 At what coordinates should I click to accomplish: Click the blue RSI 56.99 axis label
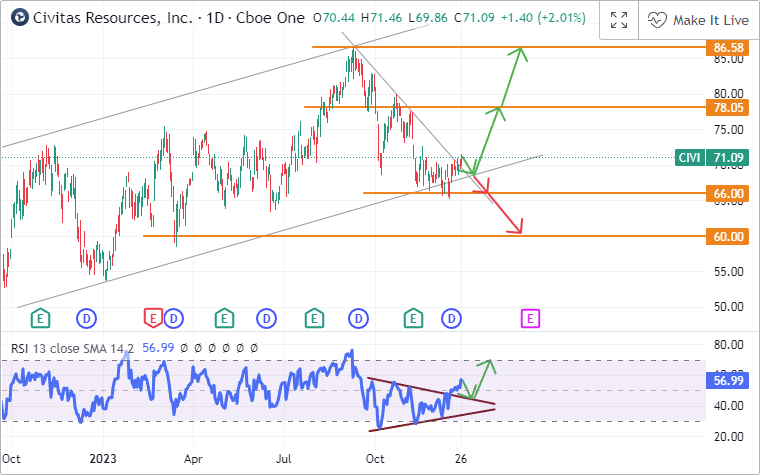[728, 380]
